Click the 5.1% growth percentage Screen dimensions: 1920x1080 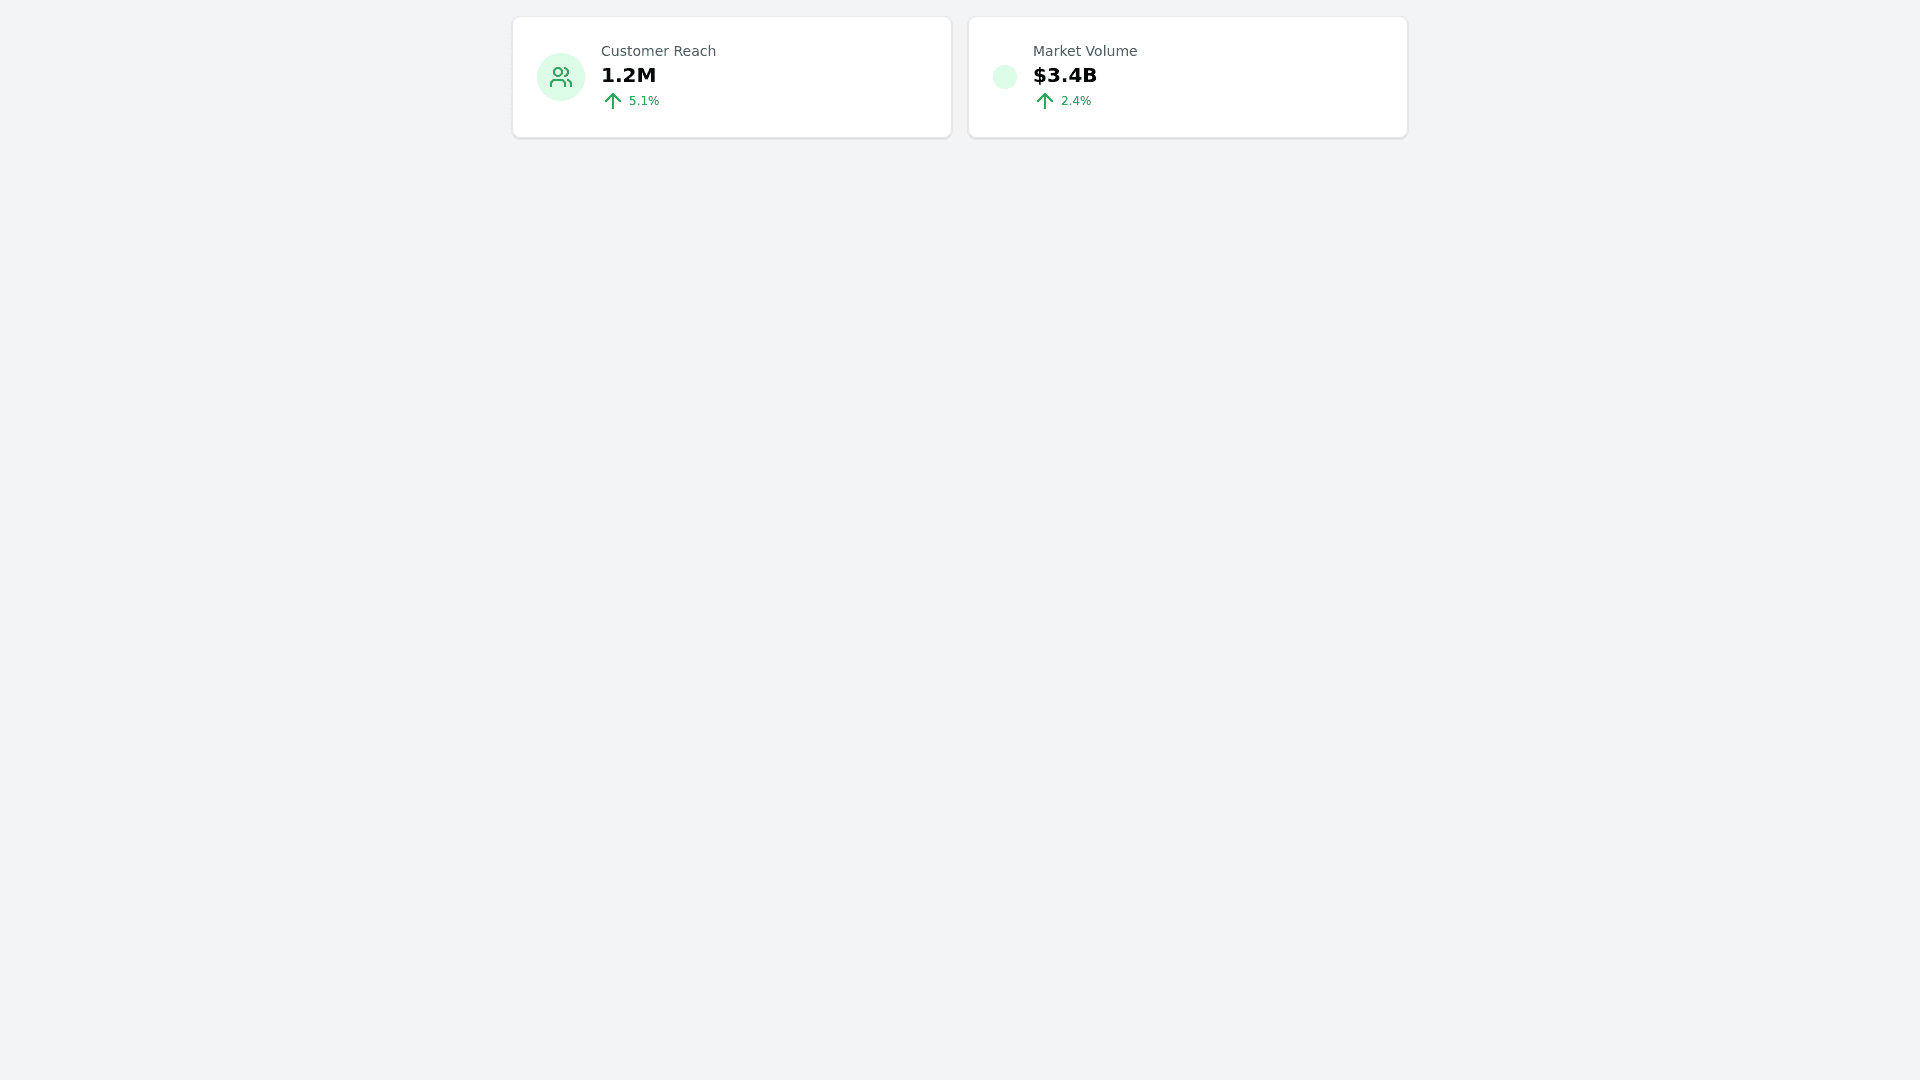[x=644, y=101]
